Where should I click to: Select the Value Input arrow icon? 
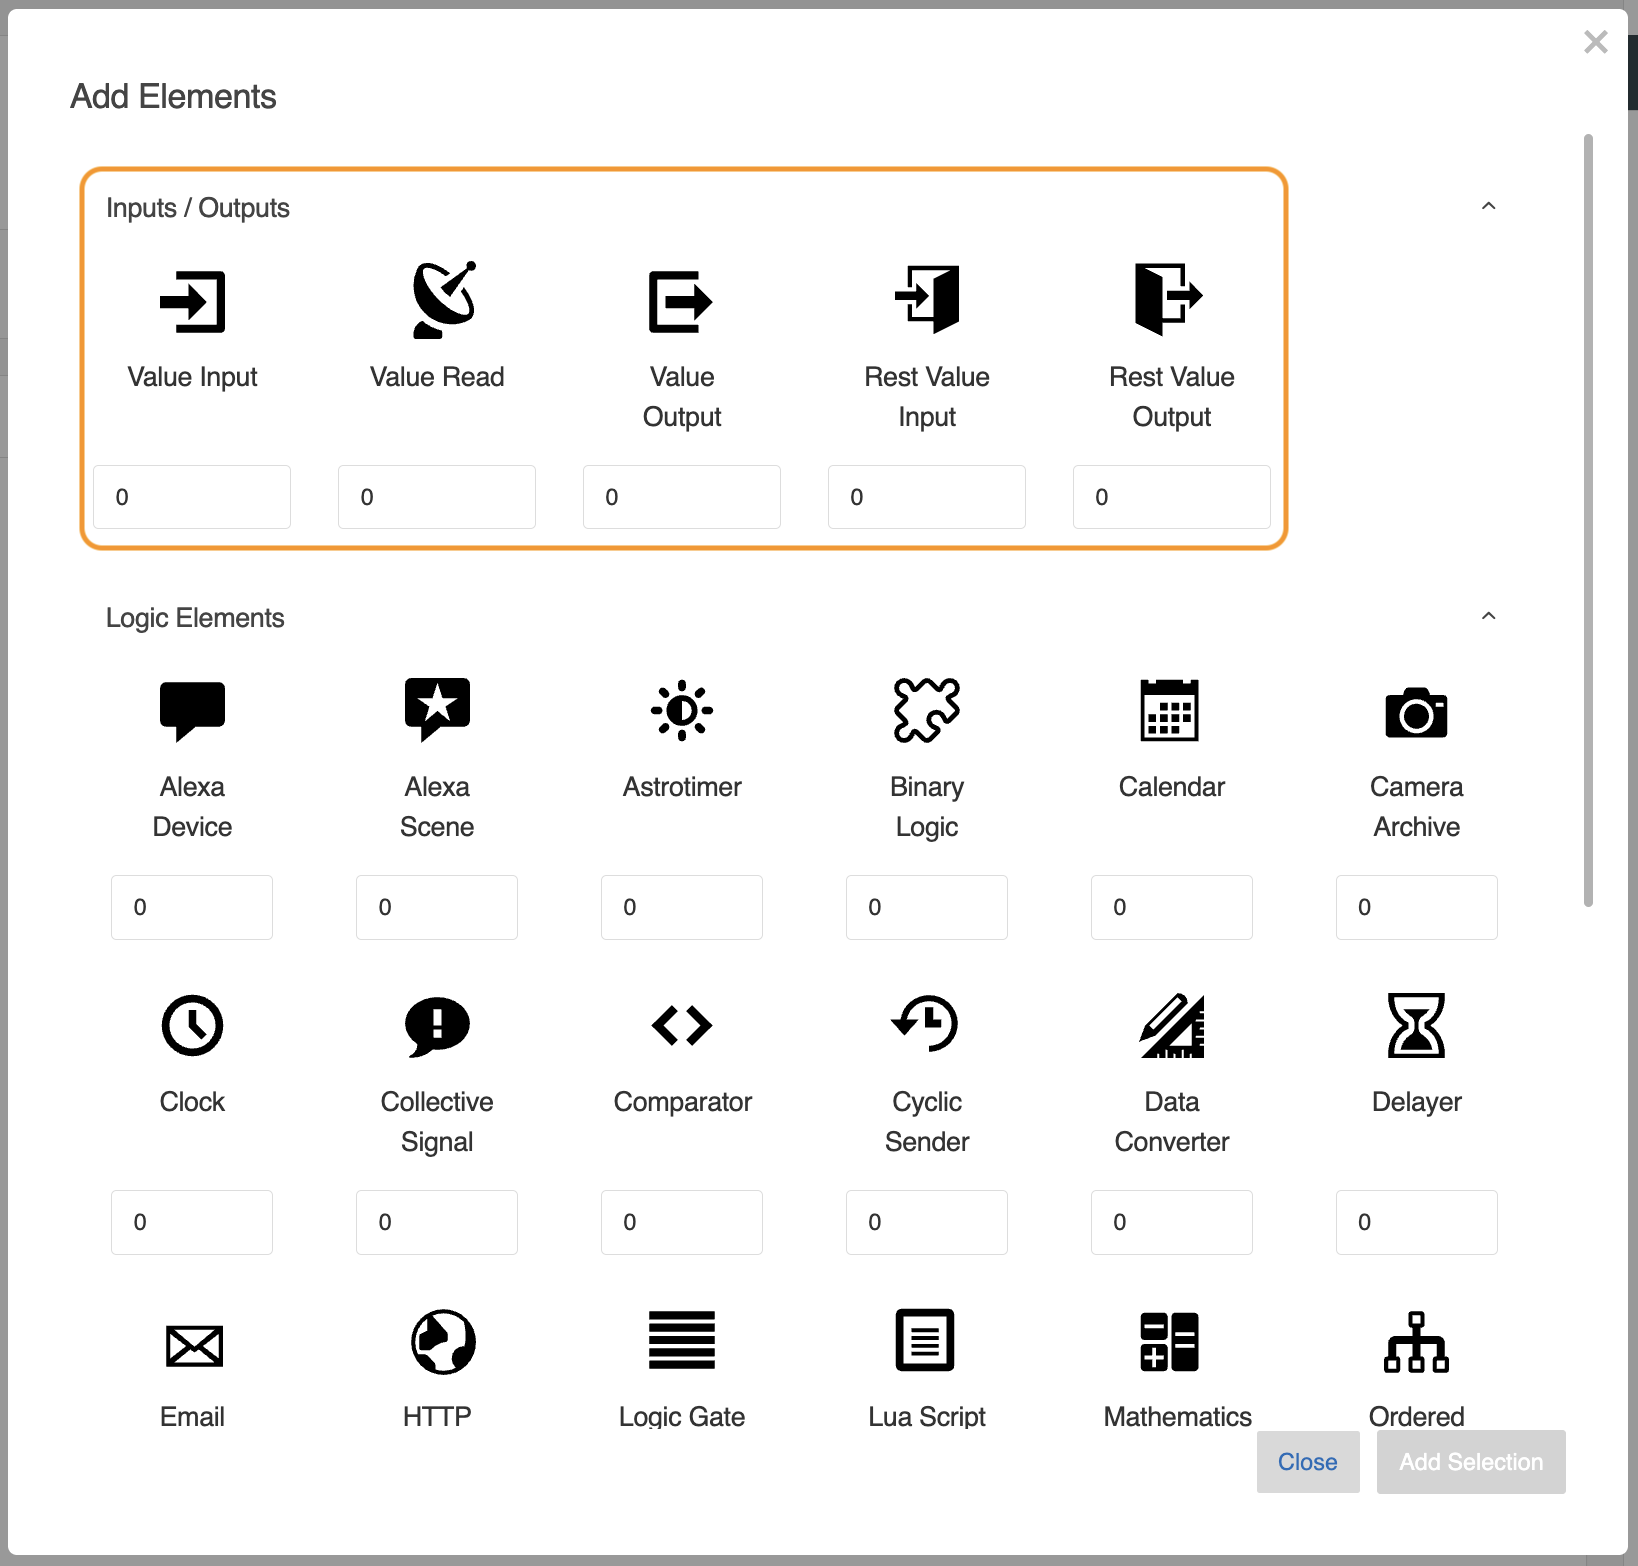192,301
